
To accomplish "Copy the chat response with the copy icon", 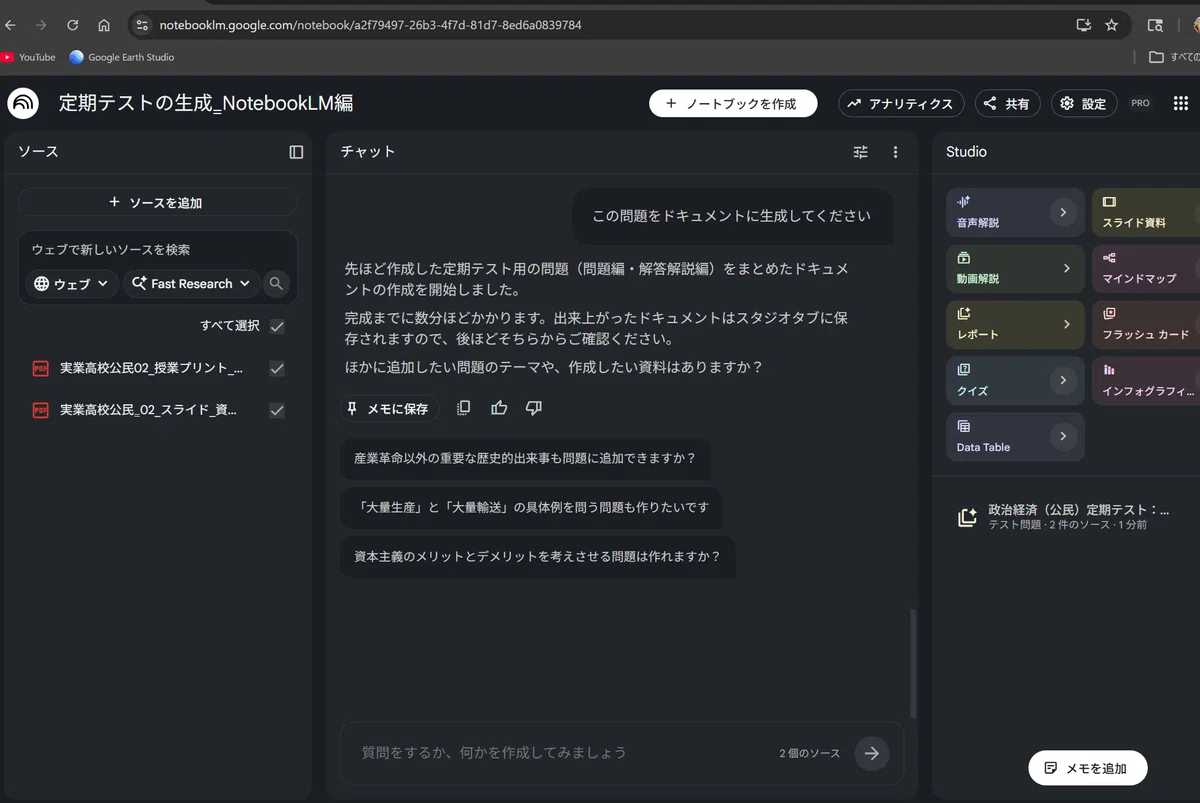I will pos(463,408).
